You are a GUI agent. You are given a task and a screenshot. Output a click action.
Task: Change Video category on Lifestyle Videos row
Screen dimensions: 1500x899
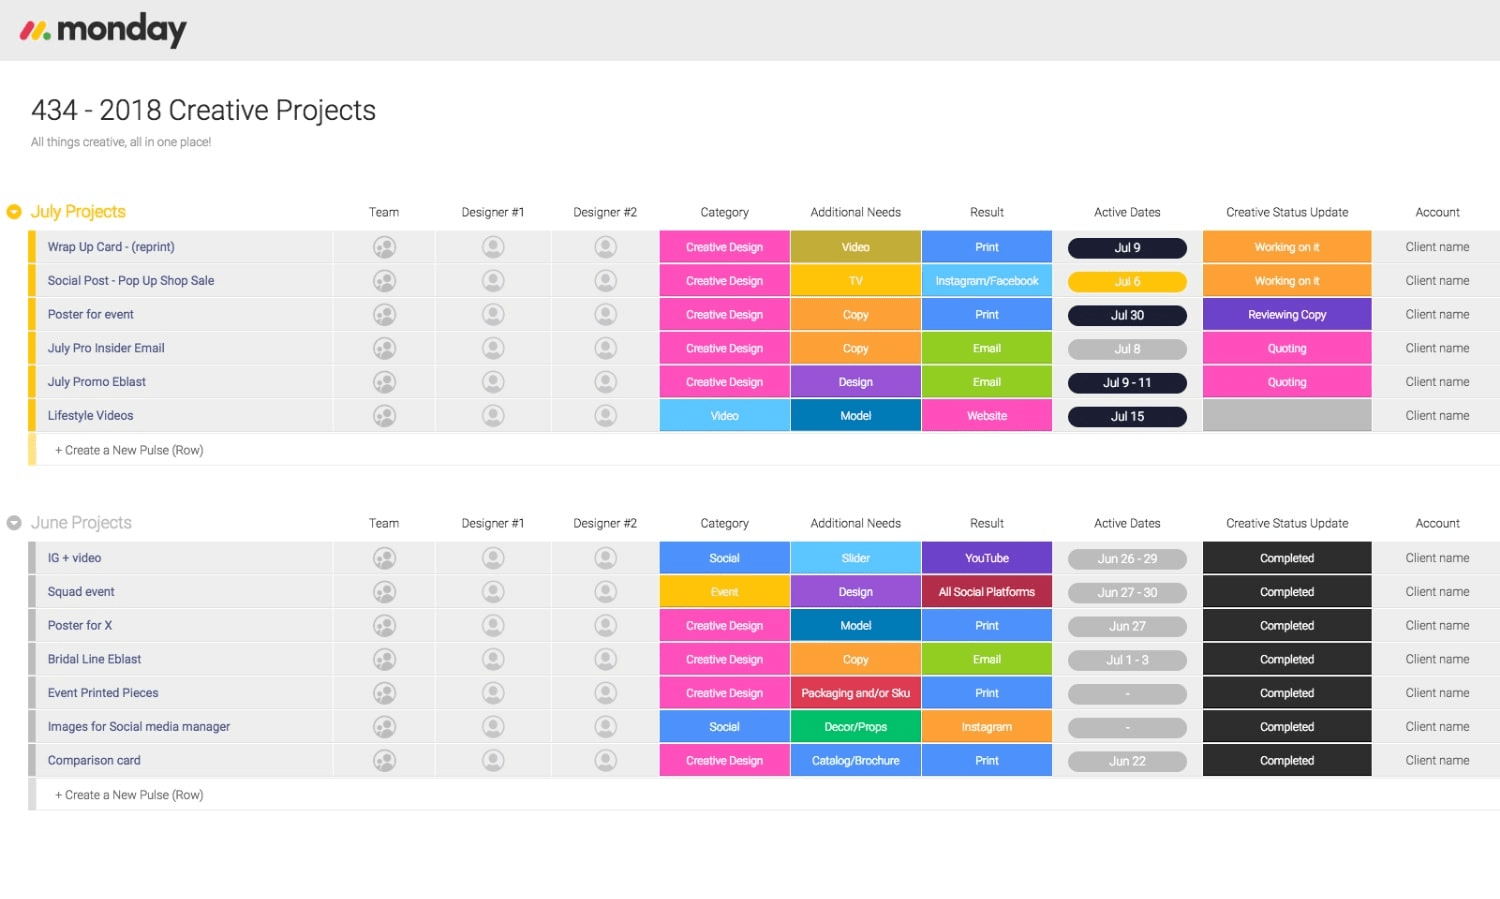[724, 415]
